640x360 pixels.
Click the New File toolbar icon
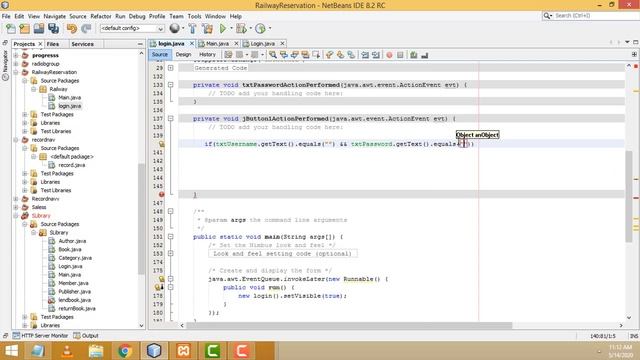coord(11,29)
